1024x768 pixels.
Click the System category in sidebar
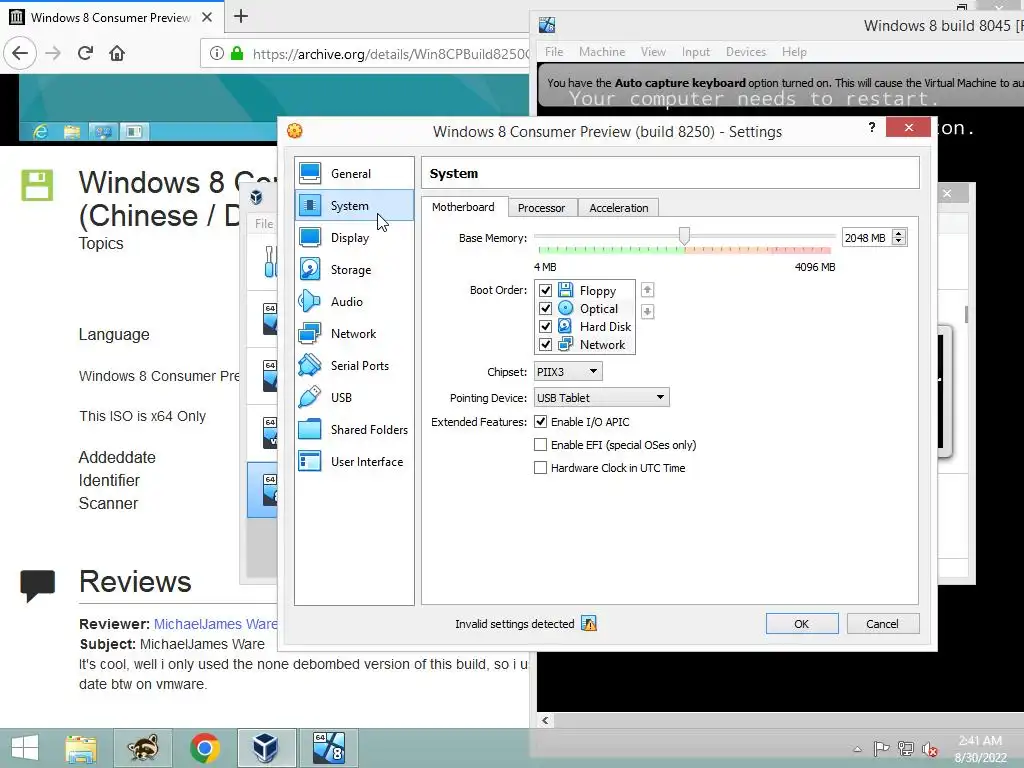353,206
